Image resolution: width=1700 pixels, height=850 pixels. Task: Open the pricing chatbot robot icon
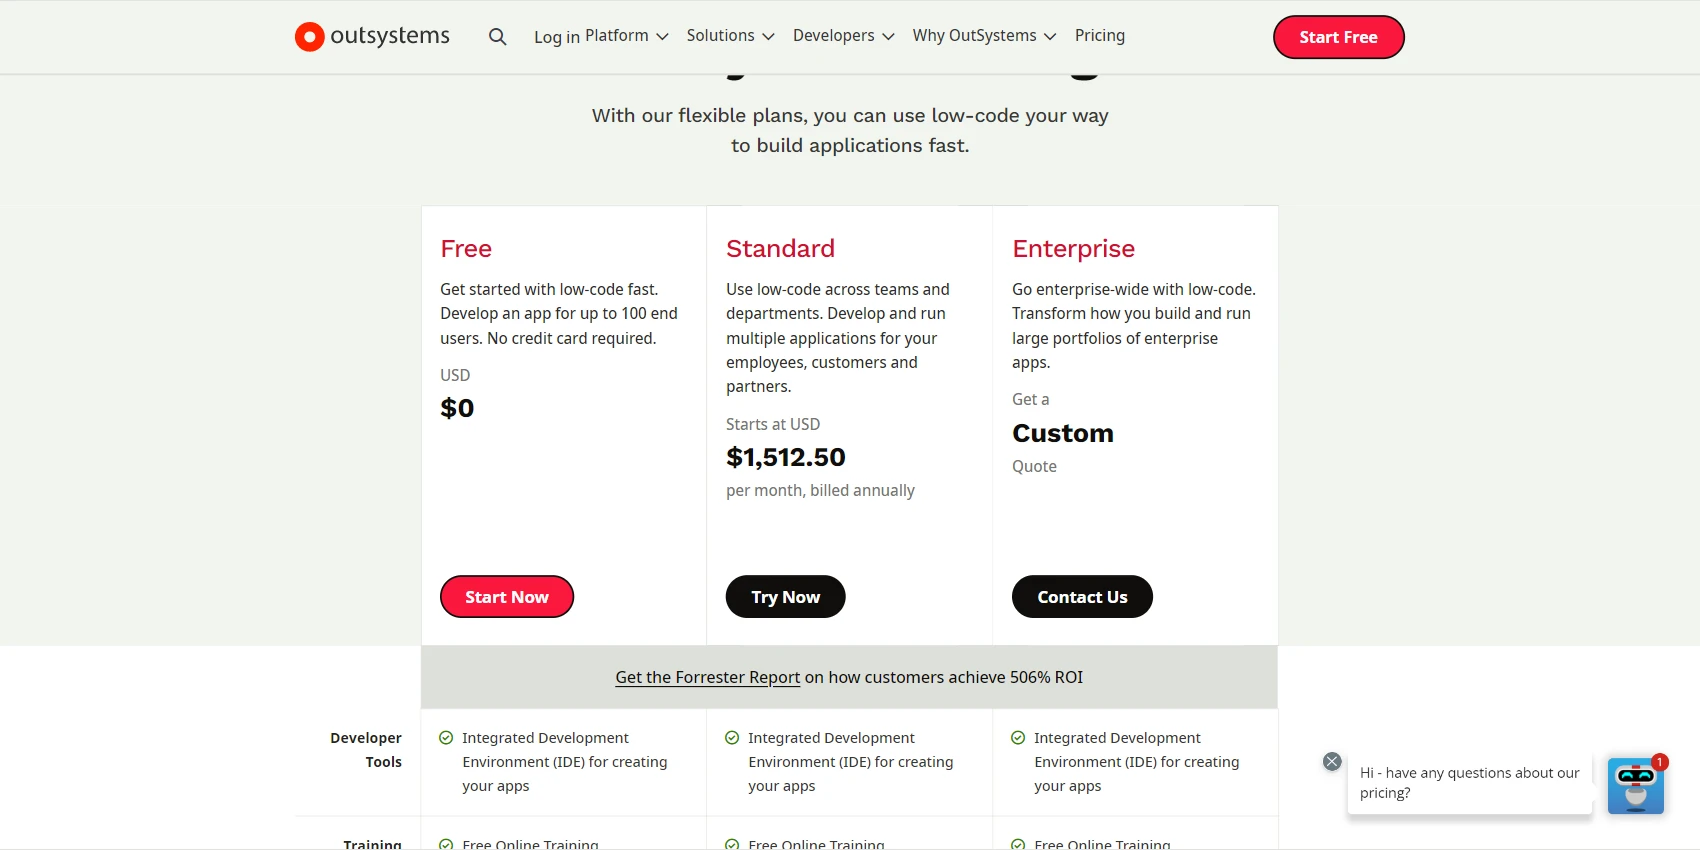[1636, 785]
